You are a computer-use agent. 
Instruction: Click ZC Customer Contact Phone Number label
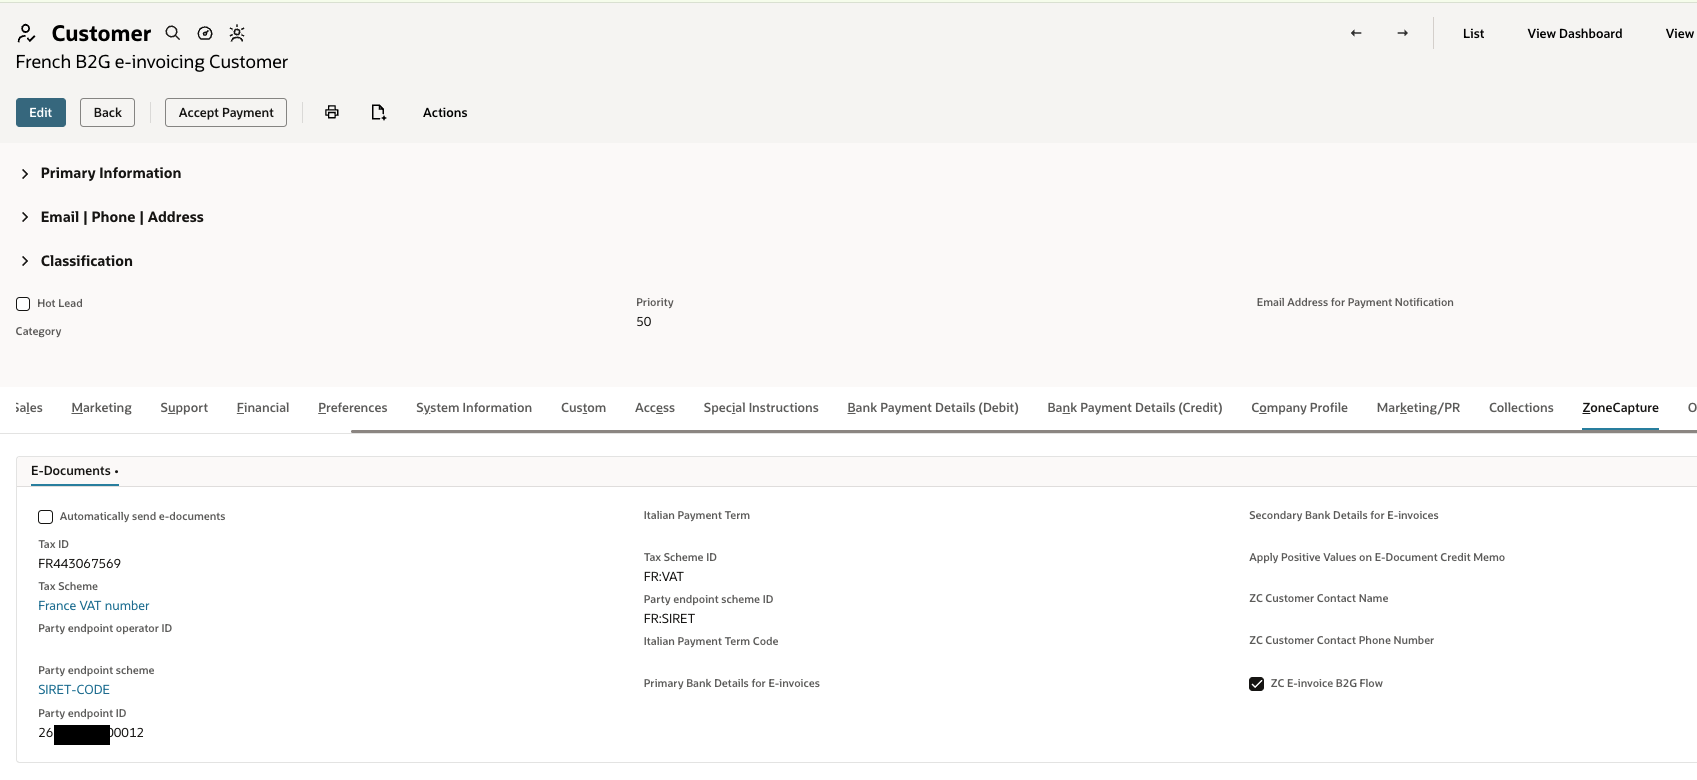pos(1342,640)
